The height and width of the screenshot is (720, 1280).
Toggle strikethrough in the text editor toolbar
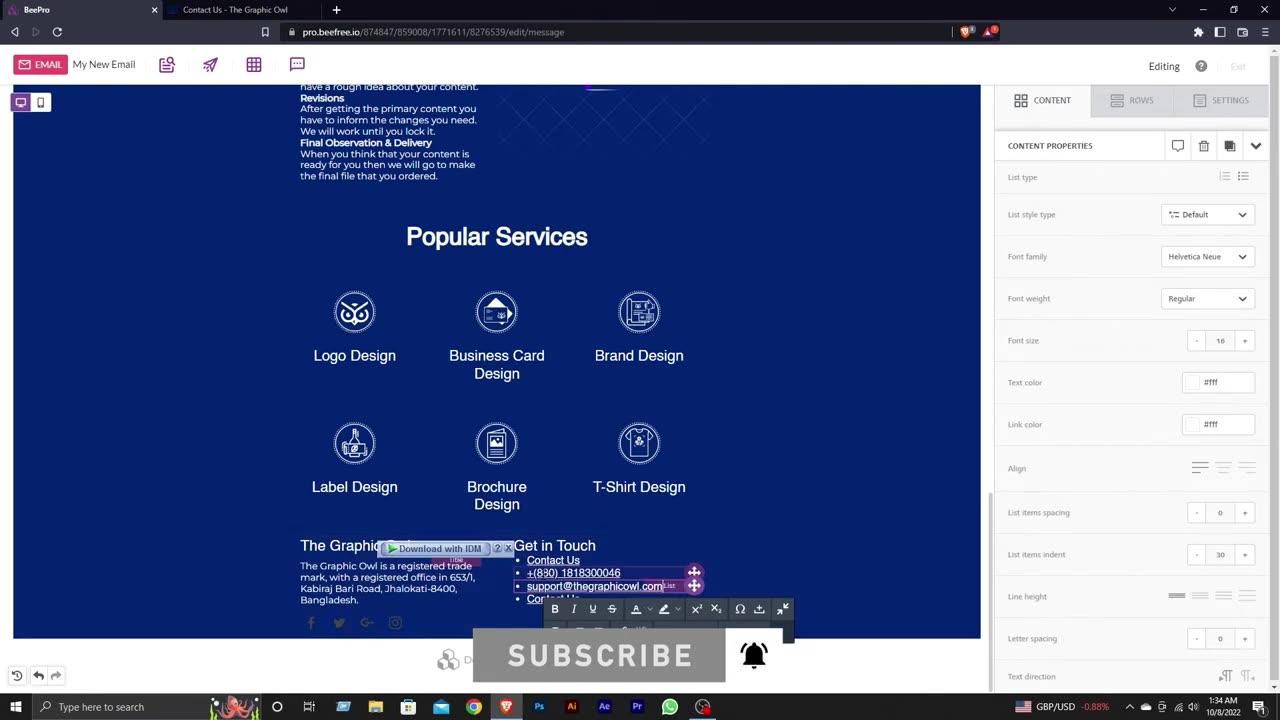612,609
